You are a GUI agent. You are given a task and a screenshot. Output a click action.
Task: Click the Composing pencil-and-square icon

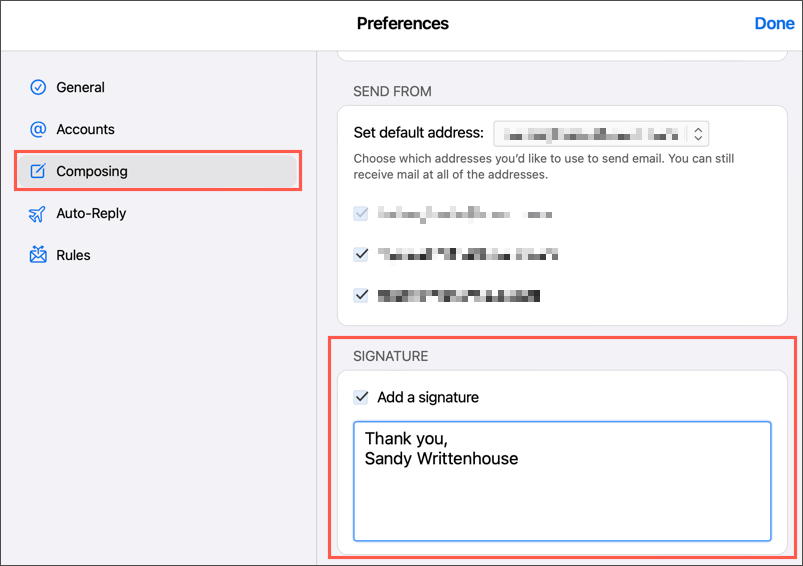pyautogui.click(x=38, y=171)
